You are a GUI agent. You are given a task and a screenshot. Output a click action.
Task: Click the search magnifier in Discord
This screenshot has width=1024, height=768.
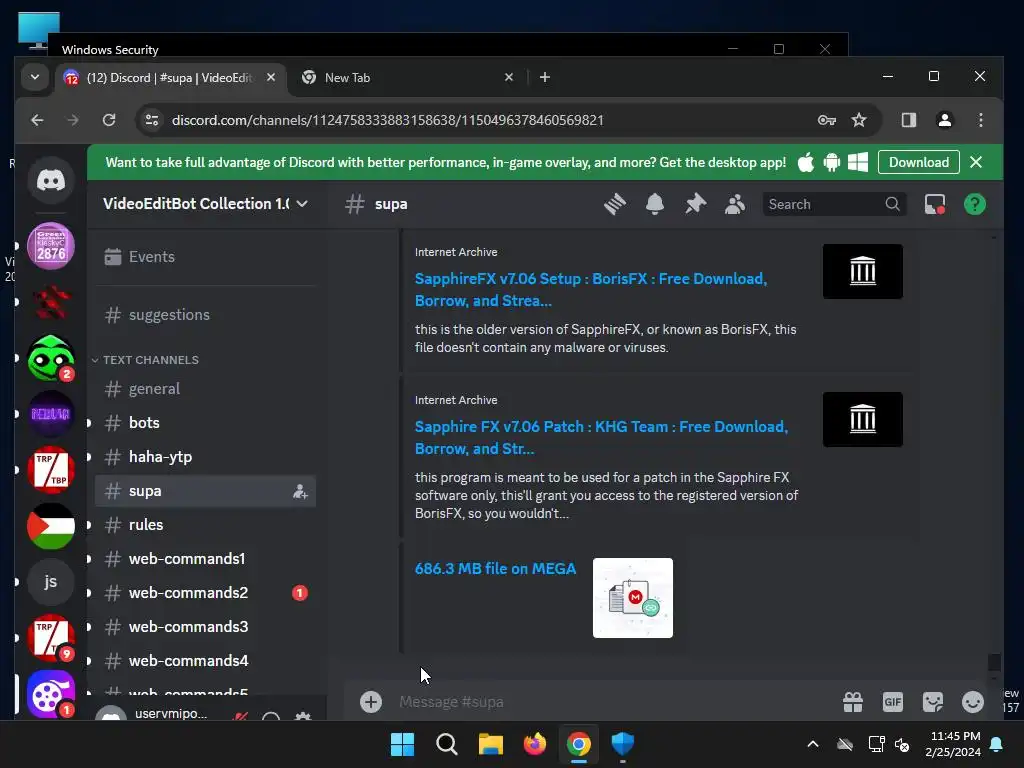892,204
